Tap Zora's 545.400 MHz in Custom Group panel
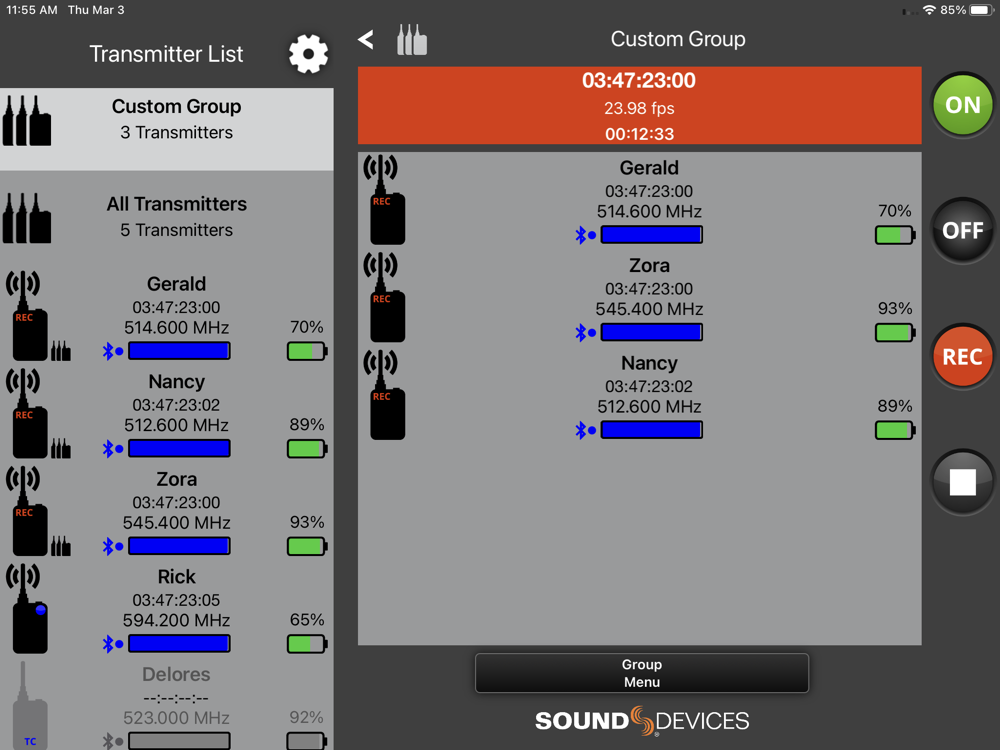 tap(649, 309)
